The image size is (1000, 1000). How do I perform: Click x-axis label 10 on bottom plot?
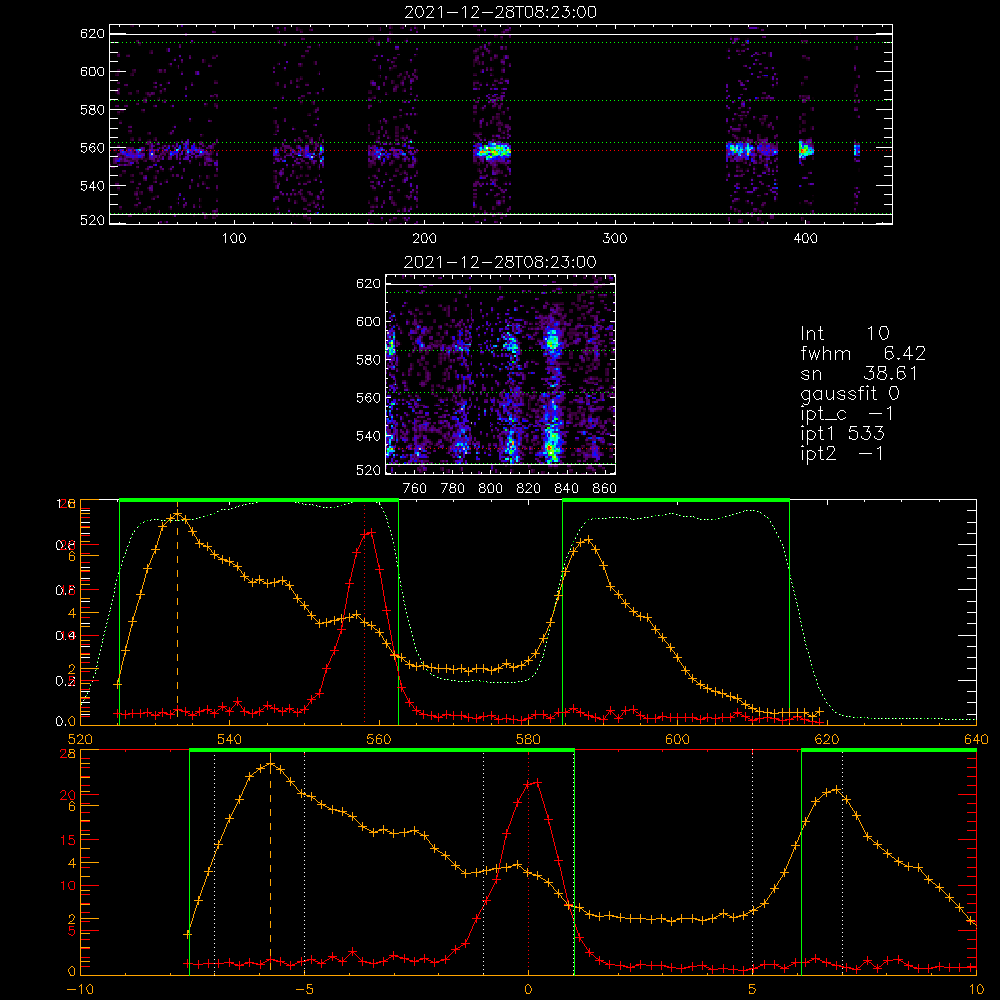click(x=976, y=990)
